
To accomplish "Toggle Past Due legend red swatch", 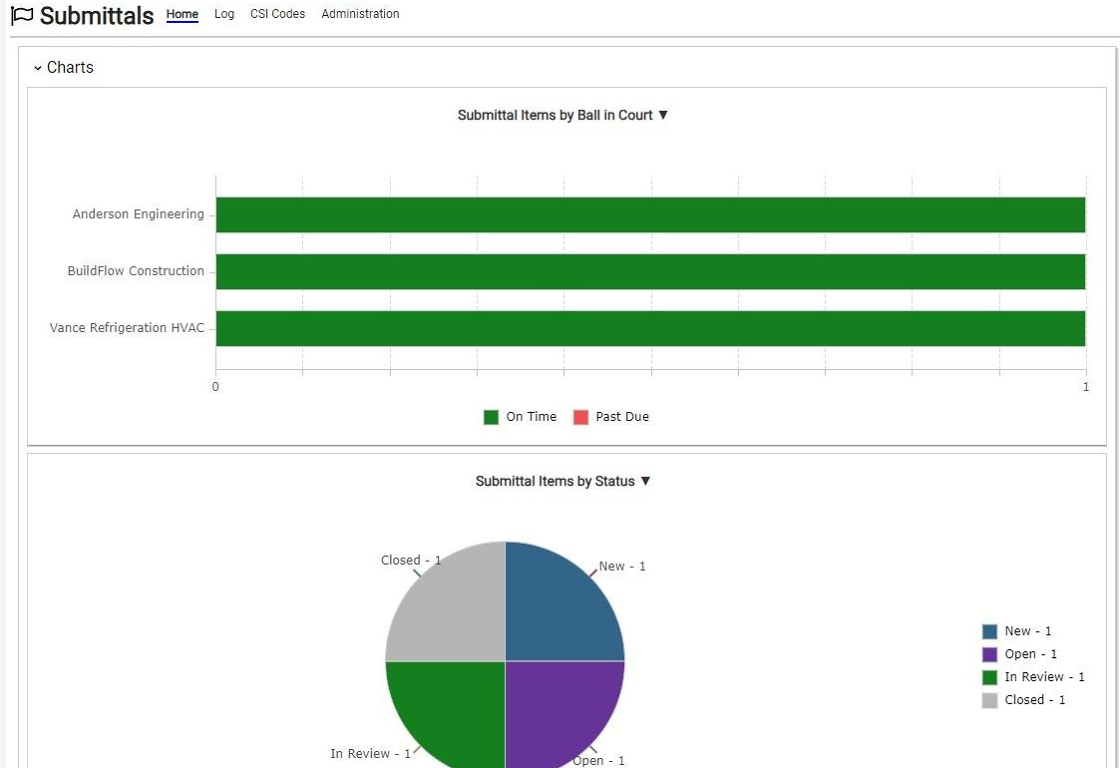I will pos(581,417).
